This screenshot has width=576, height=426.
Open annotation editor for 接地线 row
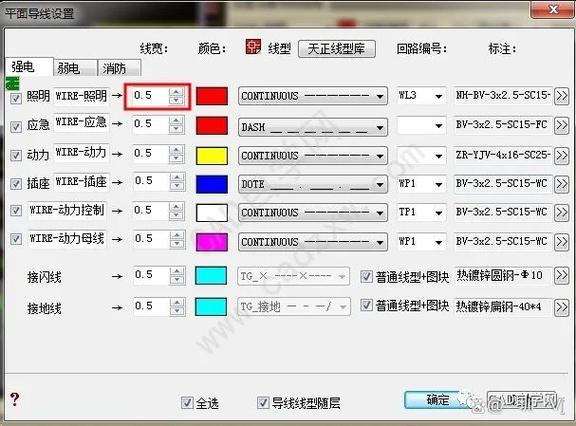pos(562,307)
